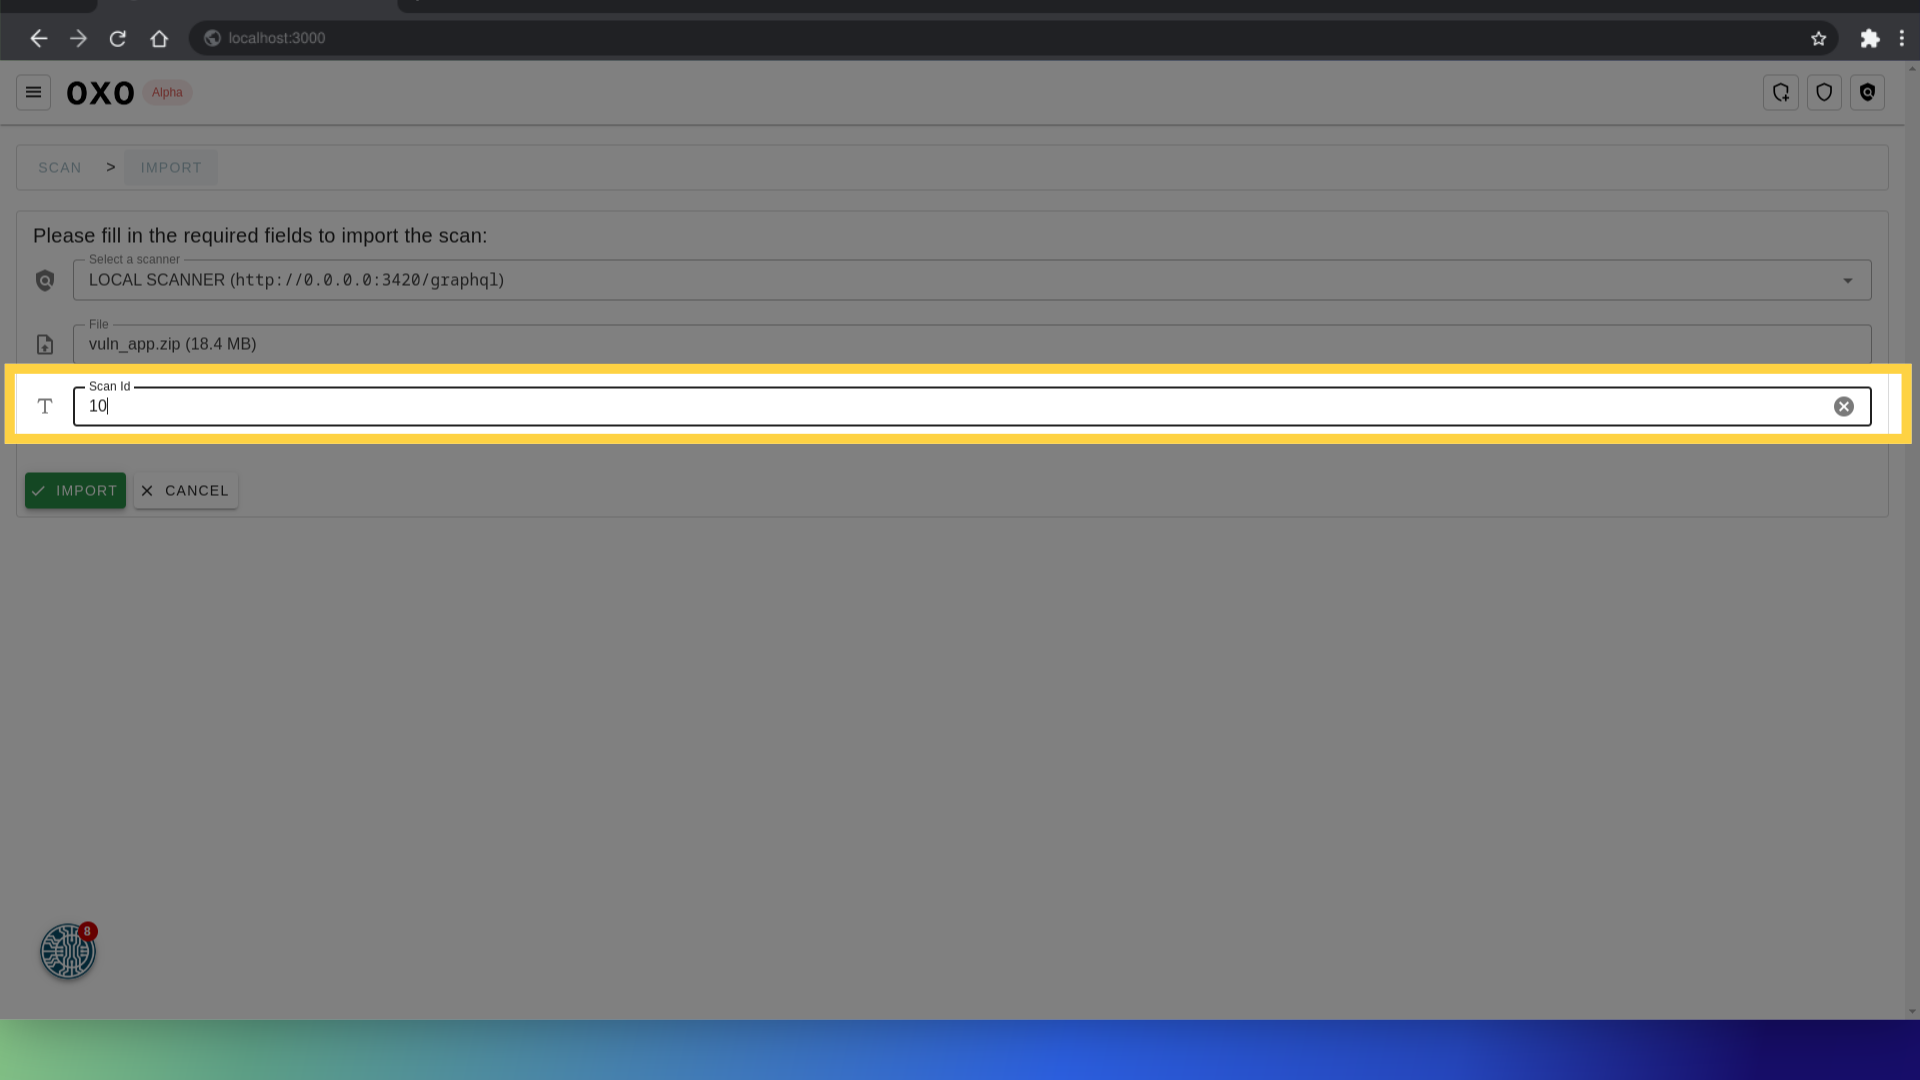Click the back navigation arrow in the browser
The image size is (1920, 1080).
click(x=38, y=37)
